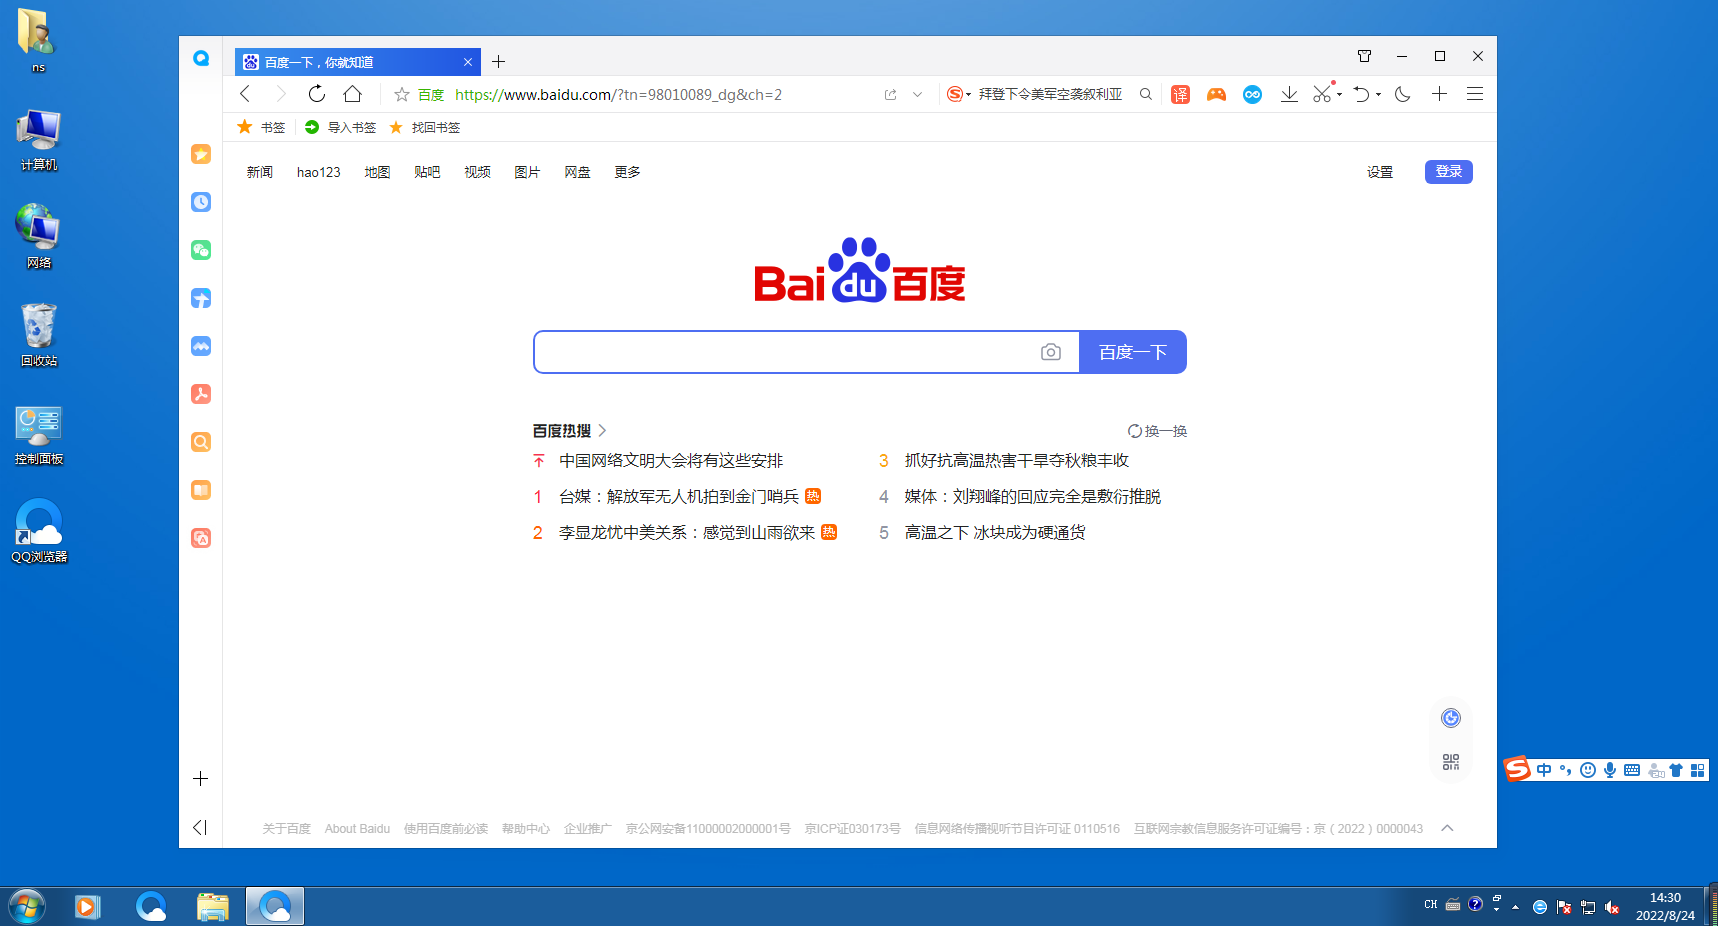Viewport: 1718px width, 926px height.
Task: Collapse the sidebar with arrow icon
Action: 200,827
